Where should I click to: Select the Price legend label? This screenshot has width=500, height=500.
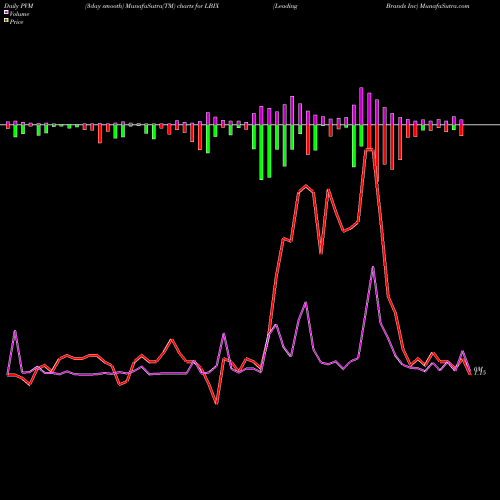16,22
